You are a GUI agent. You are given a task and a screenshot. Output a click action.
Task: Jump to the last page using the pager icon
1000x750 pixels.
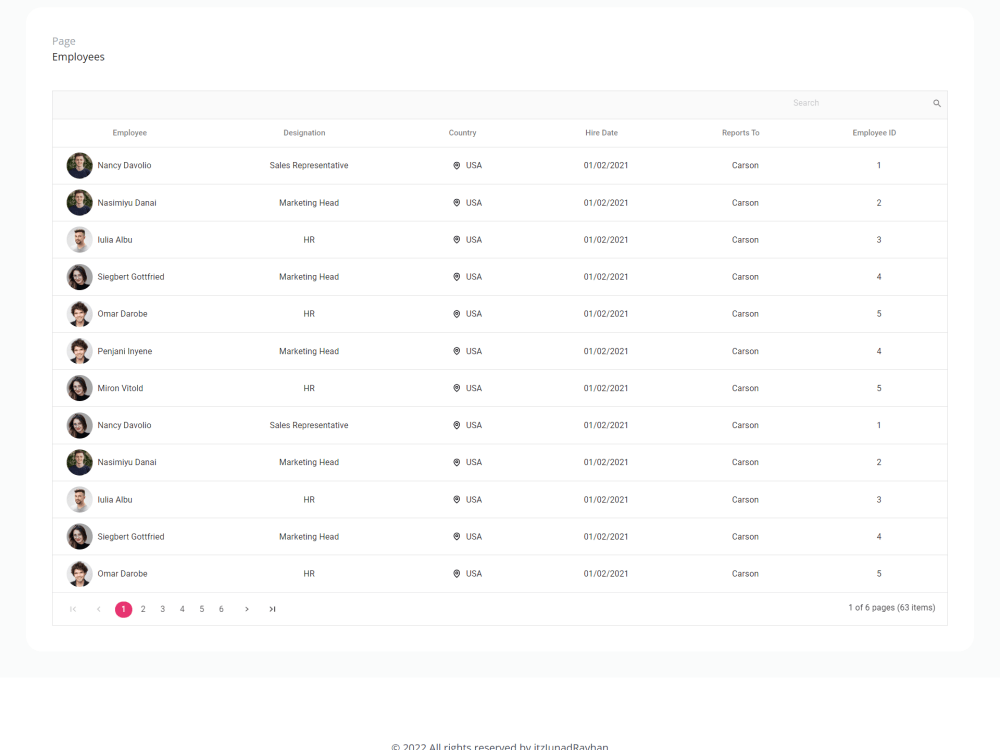pyautogui.click(x=271, y=608)
